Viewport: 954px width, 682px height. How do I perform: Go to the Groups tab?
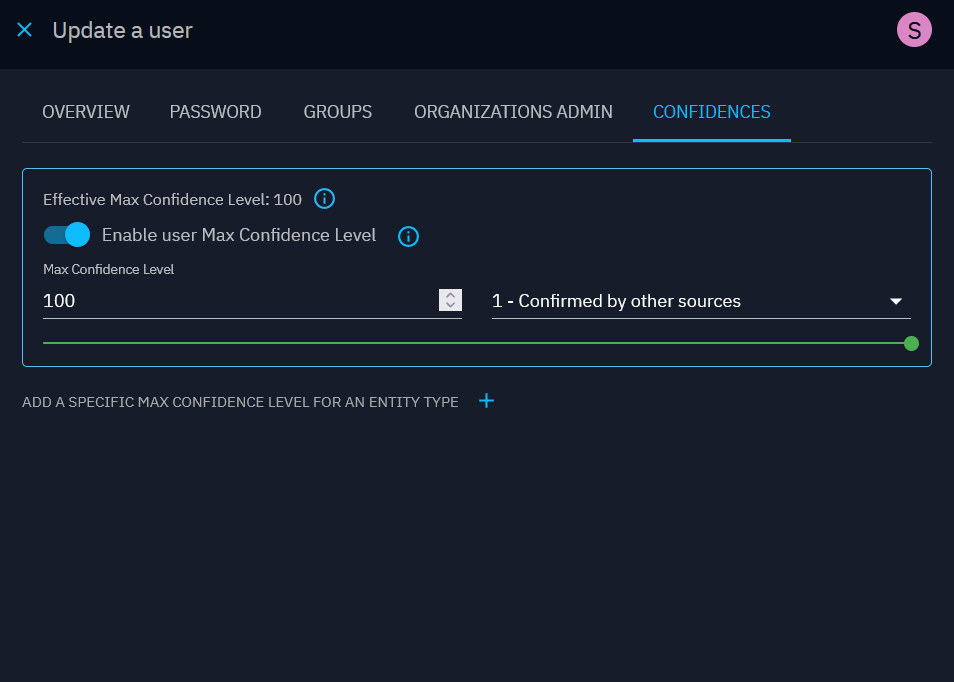337,112
